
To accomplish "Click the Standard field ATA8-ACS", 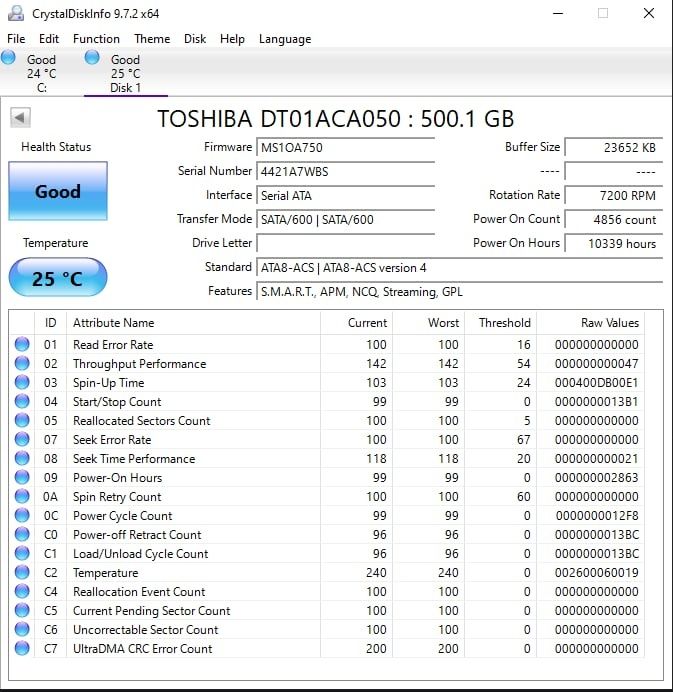I will point(459,267).
